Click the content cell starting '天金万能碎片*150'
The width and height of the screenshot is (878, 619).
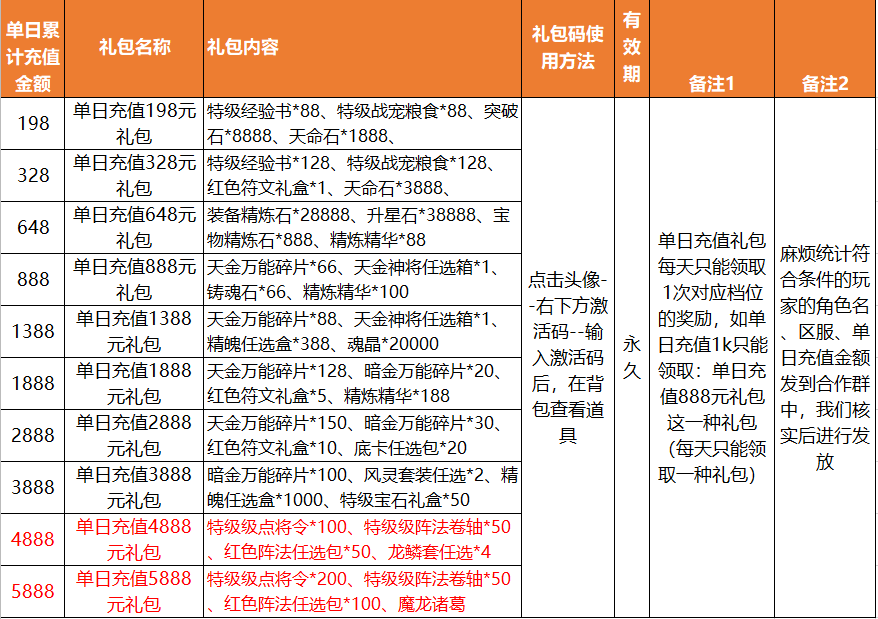[363, 435]
